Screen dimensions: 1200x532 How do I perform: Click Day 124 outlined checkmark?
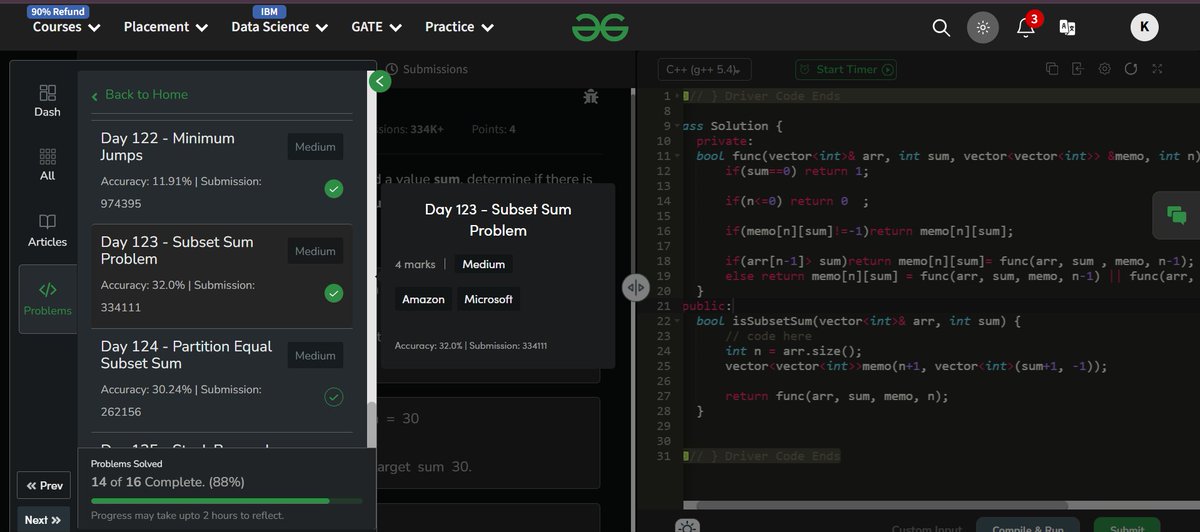click(x=334, y=397)
